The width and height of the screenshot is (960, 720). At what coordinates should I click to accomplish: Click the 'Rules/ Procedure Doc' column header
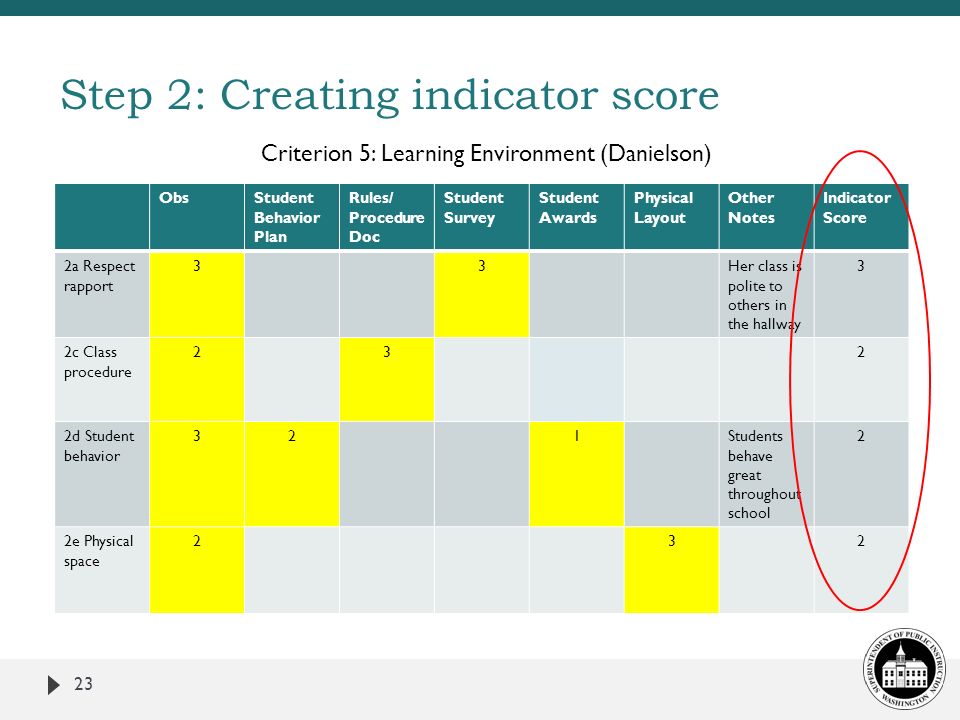pyautogui.click(x=386, y=217)
